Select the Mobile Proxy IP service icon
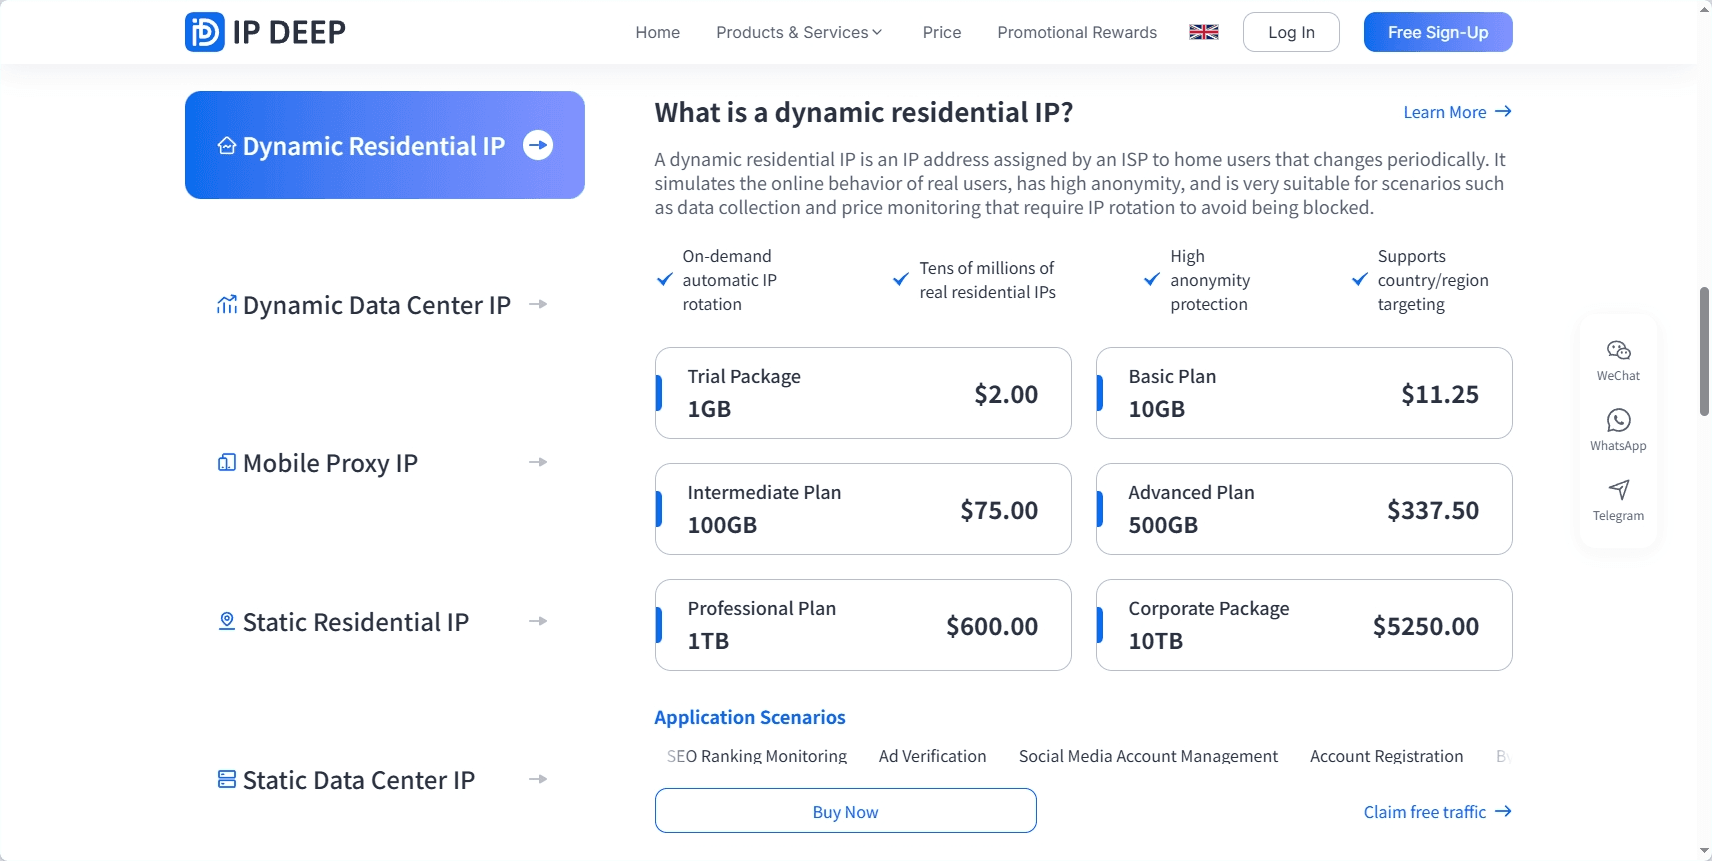Viewport: 1712px width, 861px height. pos(226,462)
